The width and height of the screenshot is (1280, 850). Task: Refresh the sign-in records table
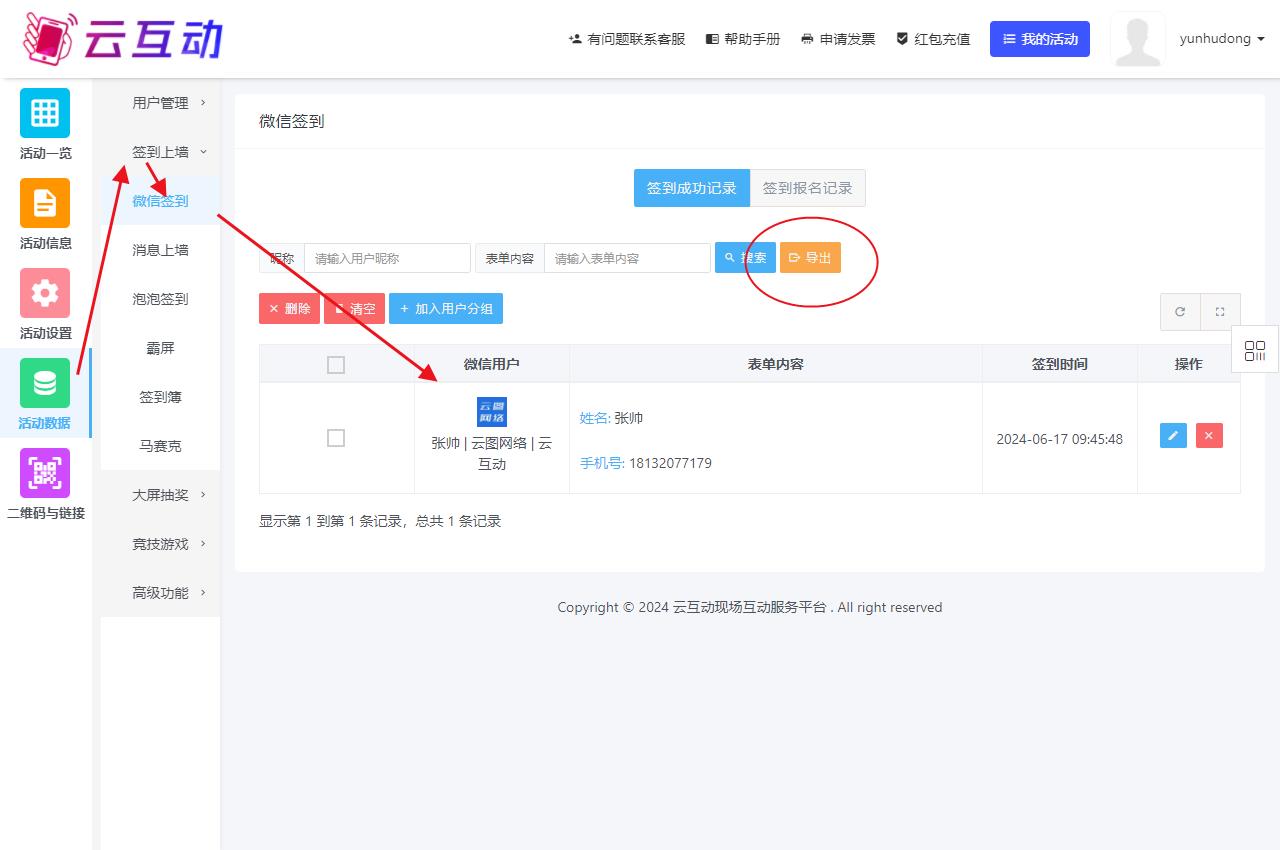(x=1180, y=312)
